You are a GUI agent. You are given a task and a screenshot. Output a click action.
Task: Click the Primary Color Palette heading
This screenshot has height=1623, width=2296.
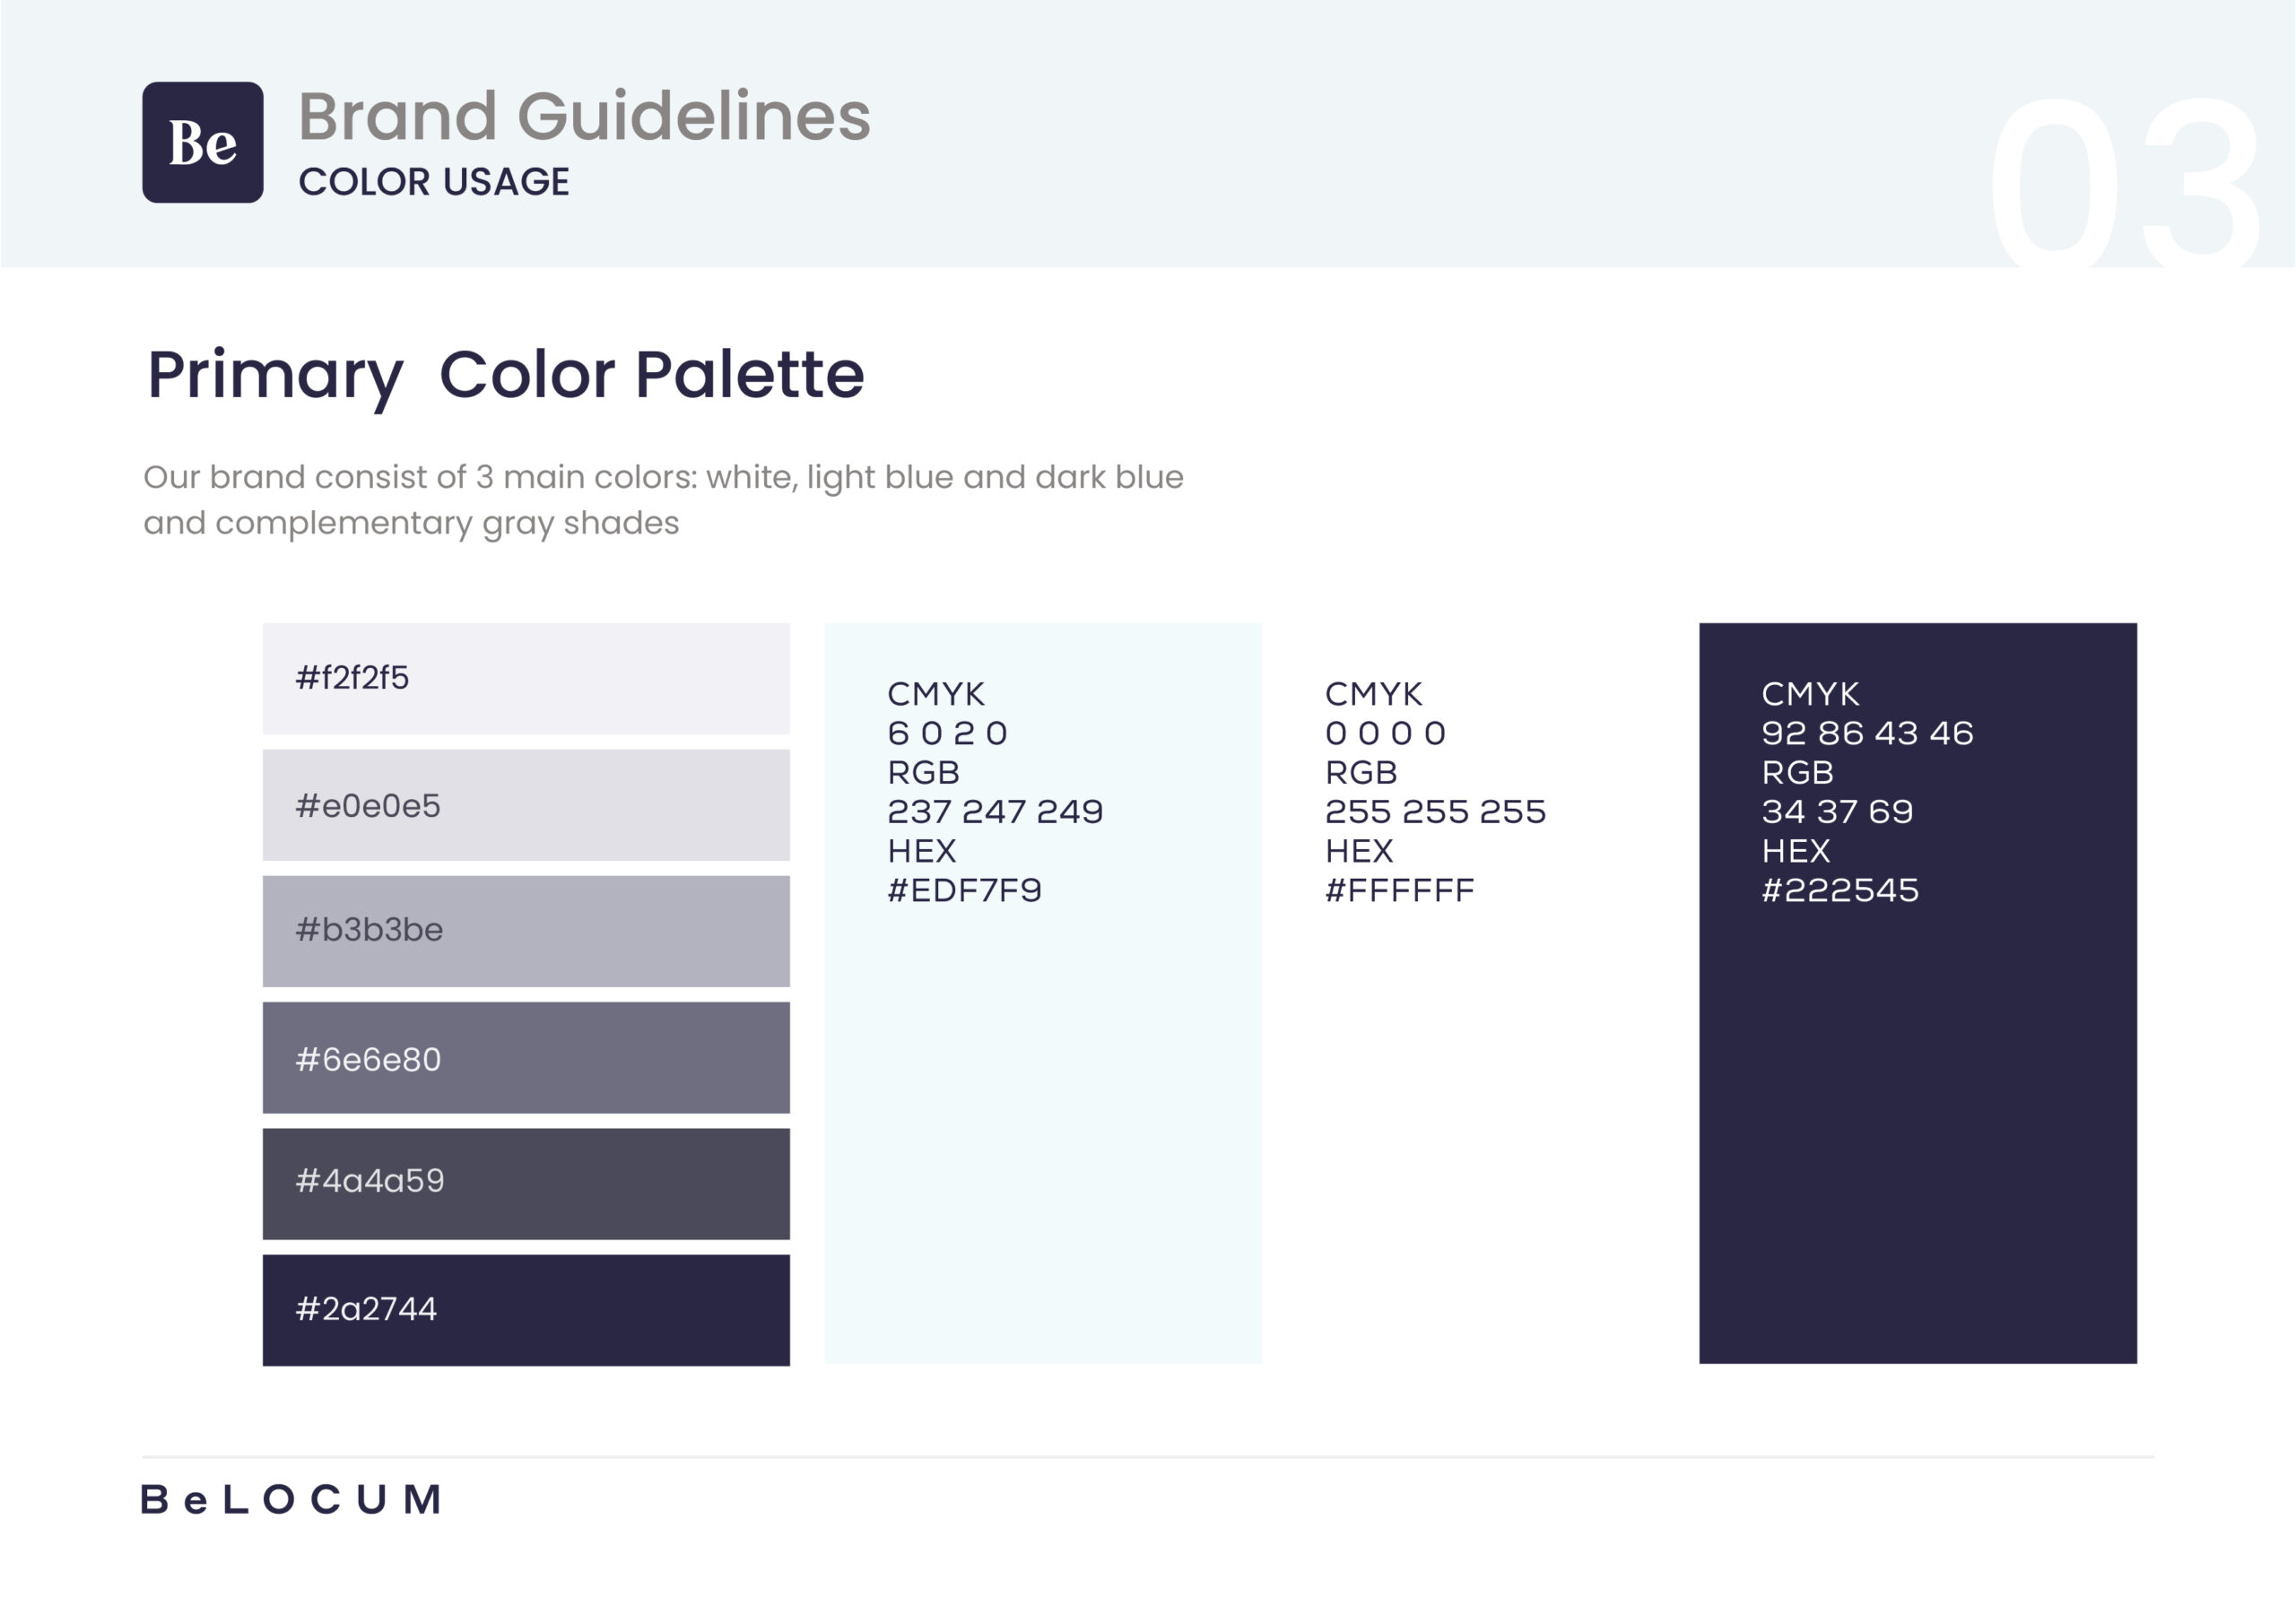[x=505, y=375]
